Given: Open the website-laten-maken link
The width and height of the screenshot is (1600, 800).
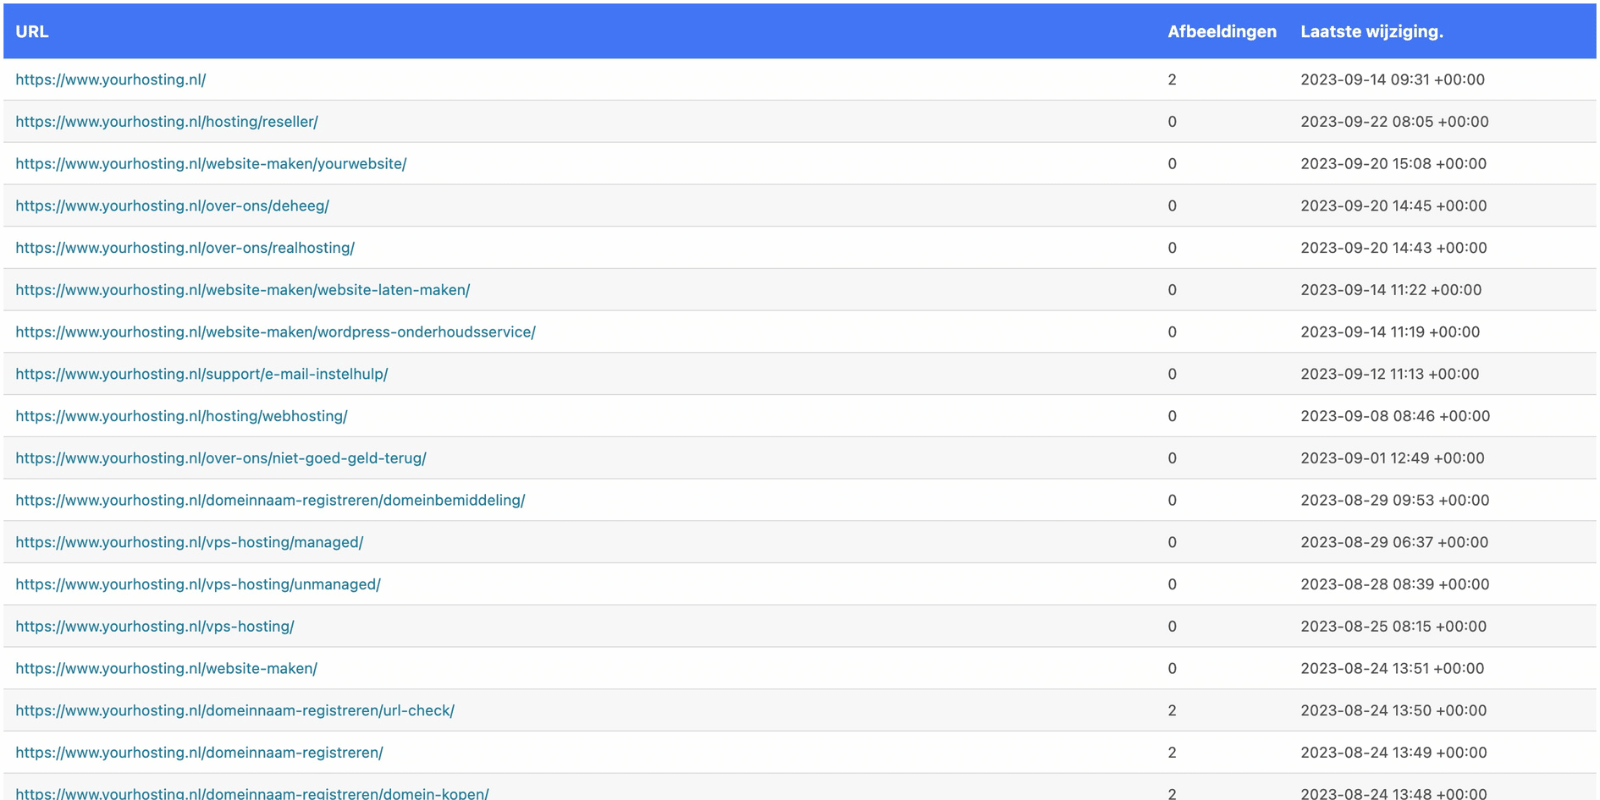Looking at the screenshot, I should 243,290.
